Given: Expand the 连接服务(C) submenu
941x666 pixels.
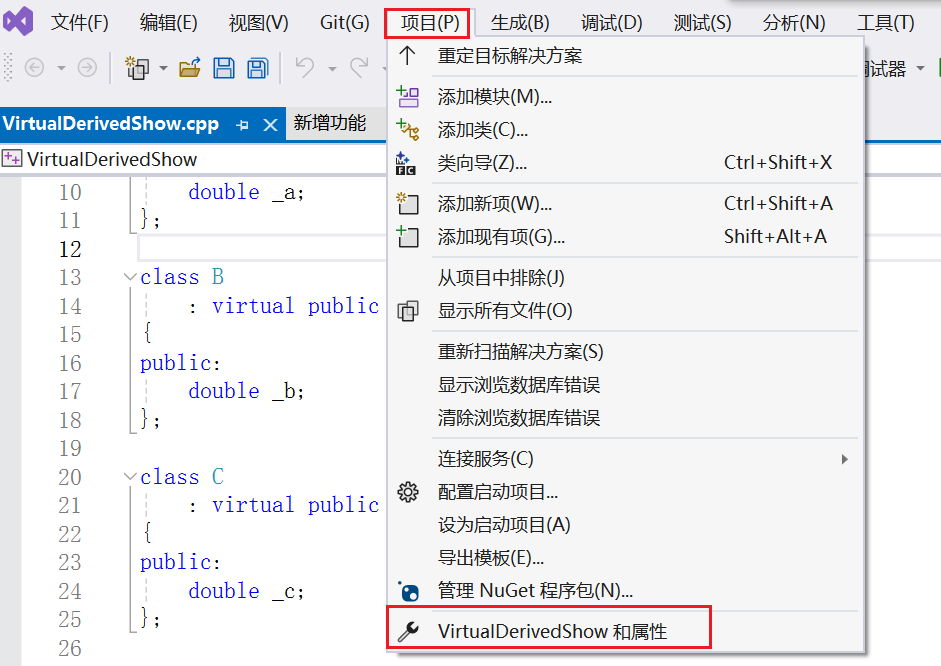Looking at the screenshot, I should (844, 459).
